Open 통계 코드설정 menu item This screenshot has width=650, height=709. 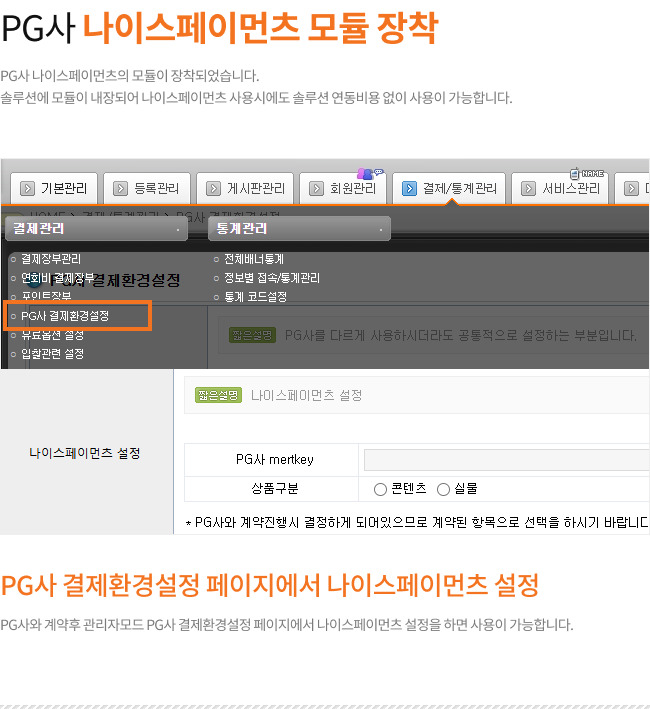pyautogui.click(x=256, y=297)
